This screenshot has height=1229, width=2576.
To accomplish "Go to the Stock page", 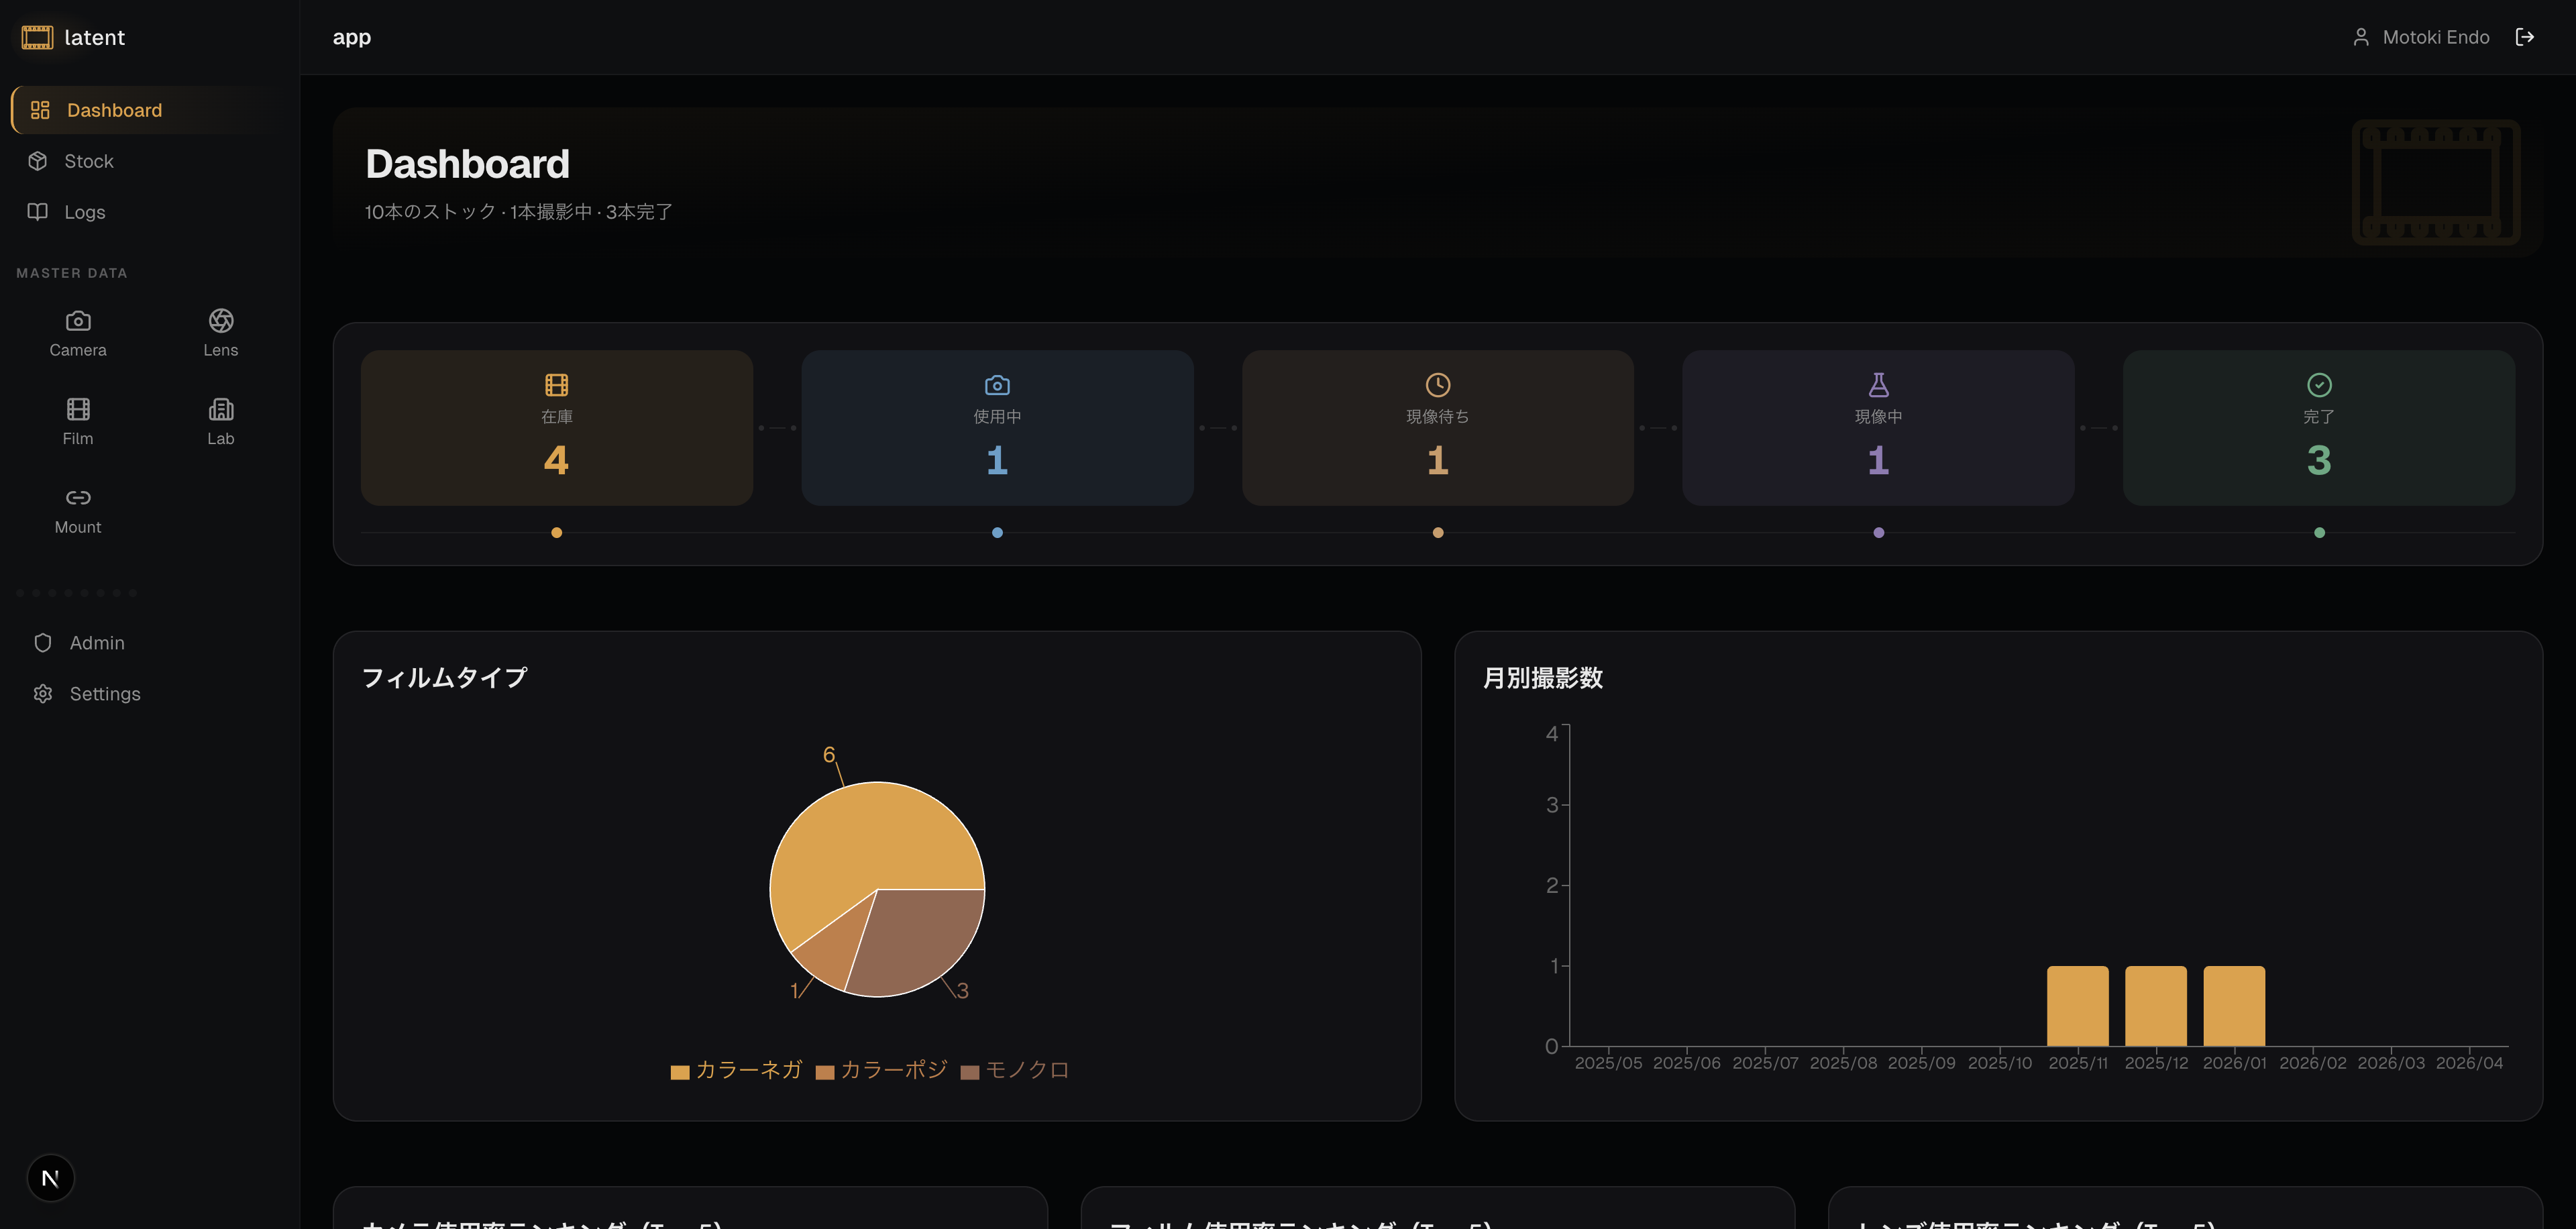I will 89,161.
